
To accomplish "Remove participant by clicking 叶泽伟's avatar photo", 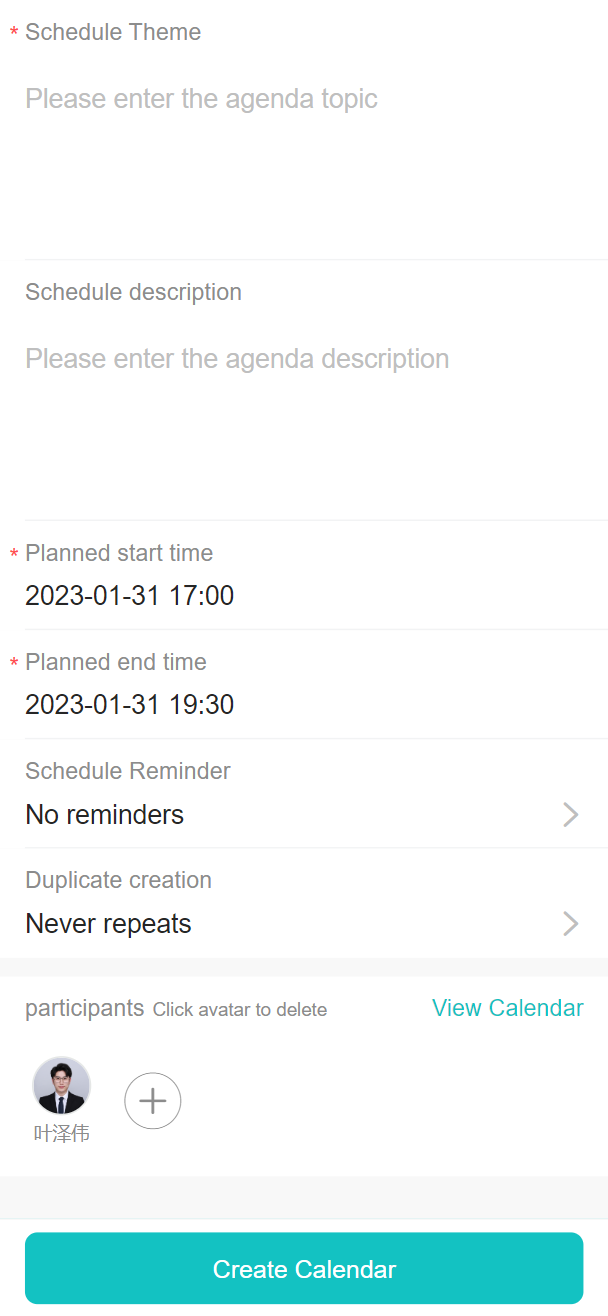I will 62,1086.
